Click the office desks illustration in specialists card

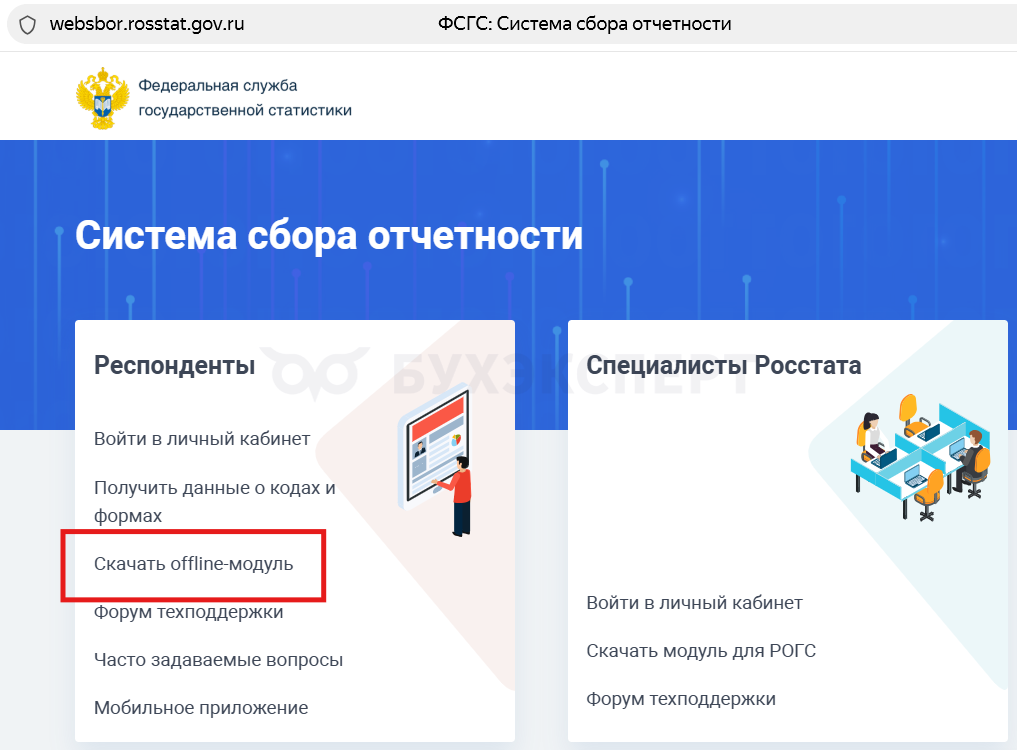(920, 457)
